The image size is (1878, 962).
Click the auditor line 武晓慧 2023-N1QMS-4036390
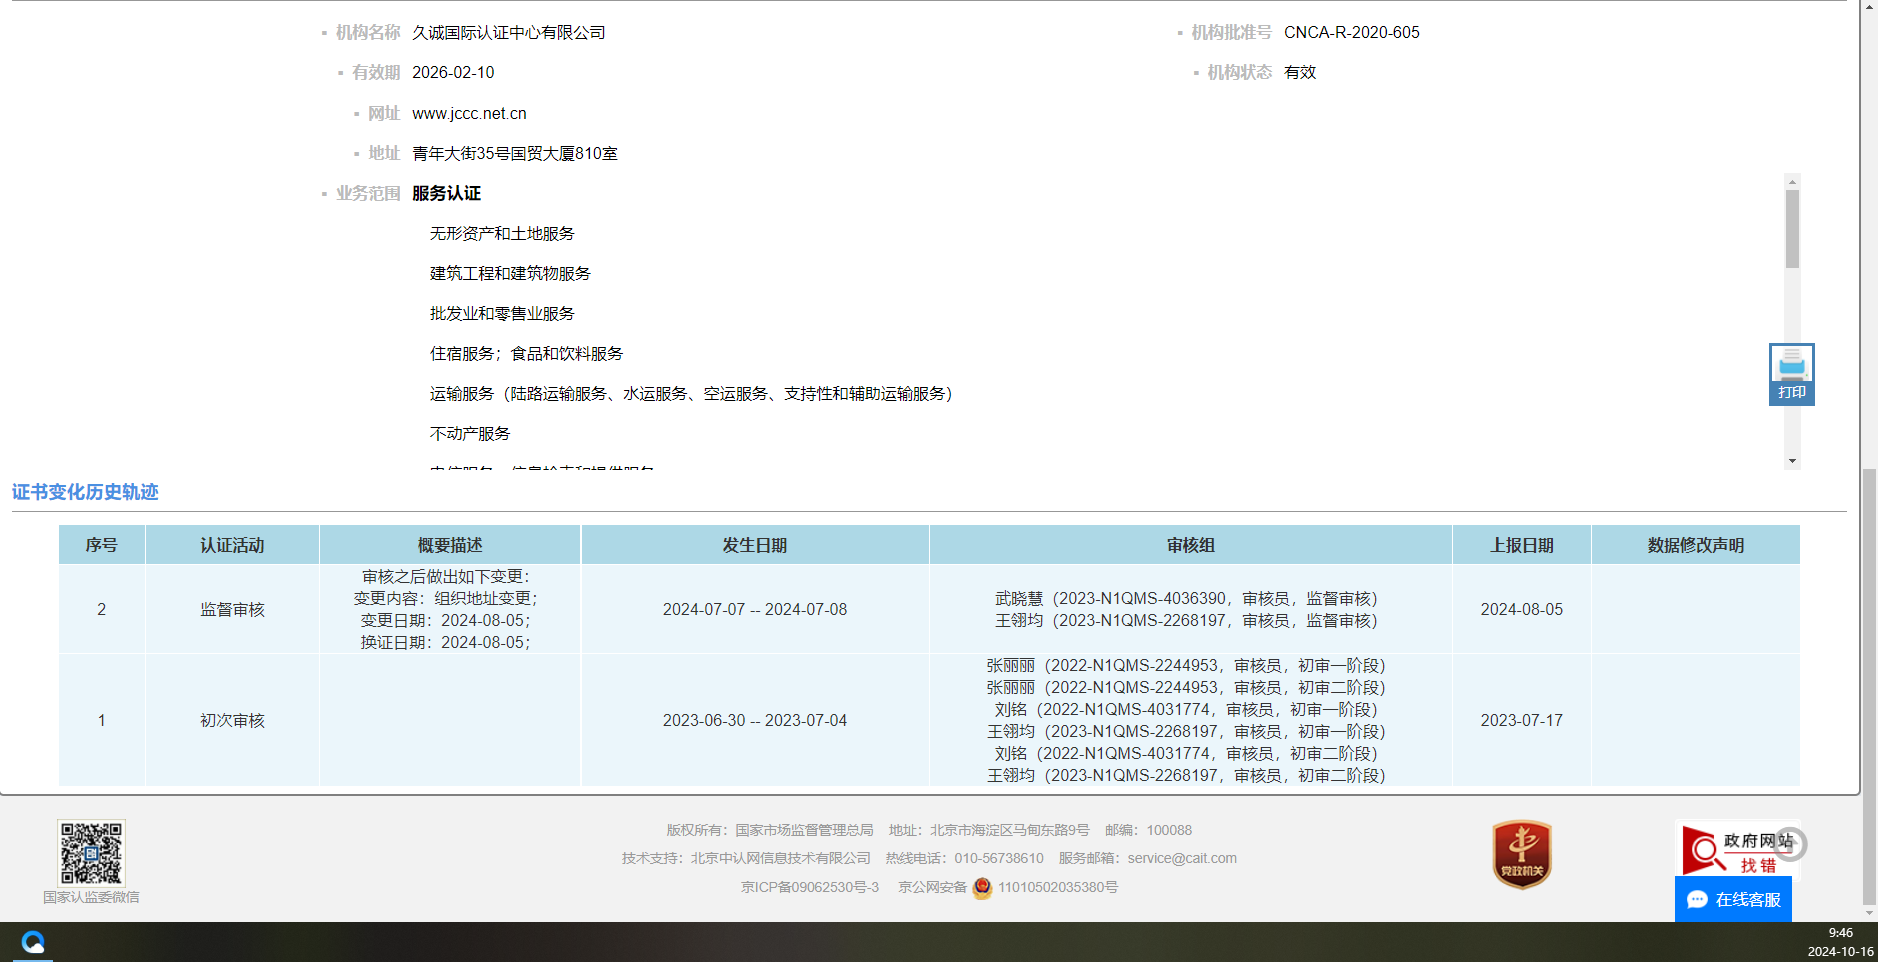1186,598
